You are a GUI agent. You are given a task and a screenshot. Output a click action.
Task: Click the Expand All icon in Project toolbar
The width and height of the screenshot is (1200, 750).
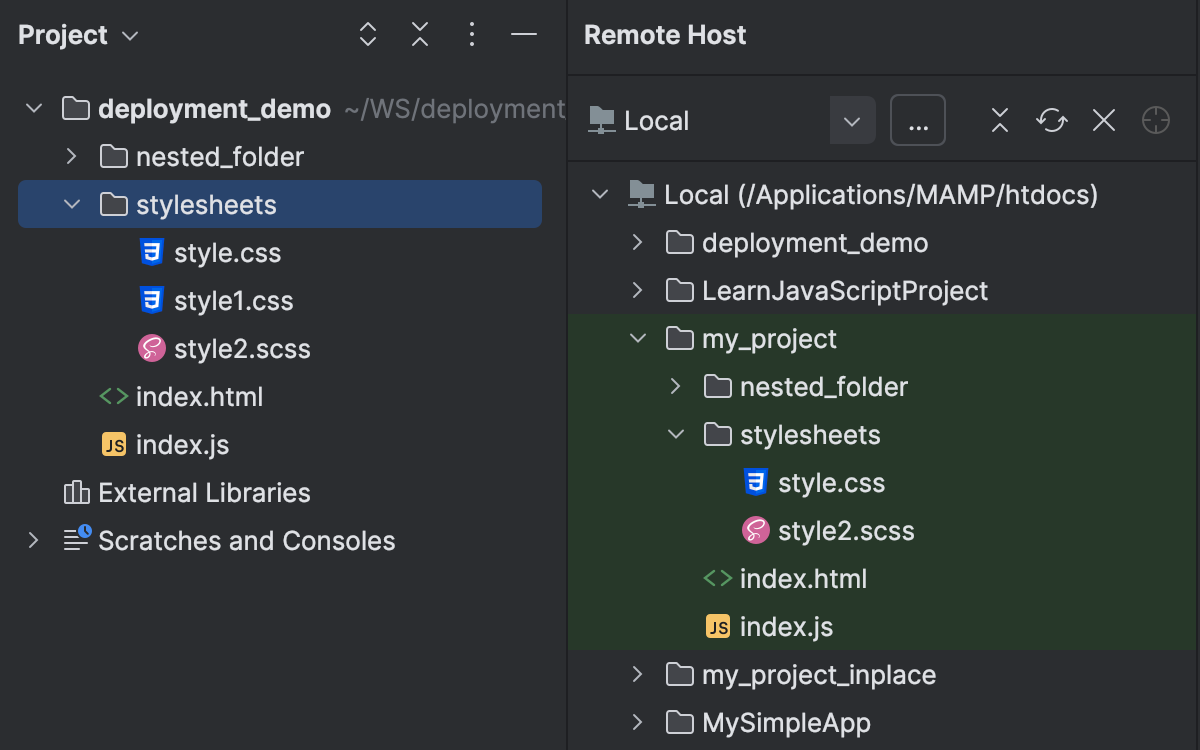367,34
